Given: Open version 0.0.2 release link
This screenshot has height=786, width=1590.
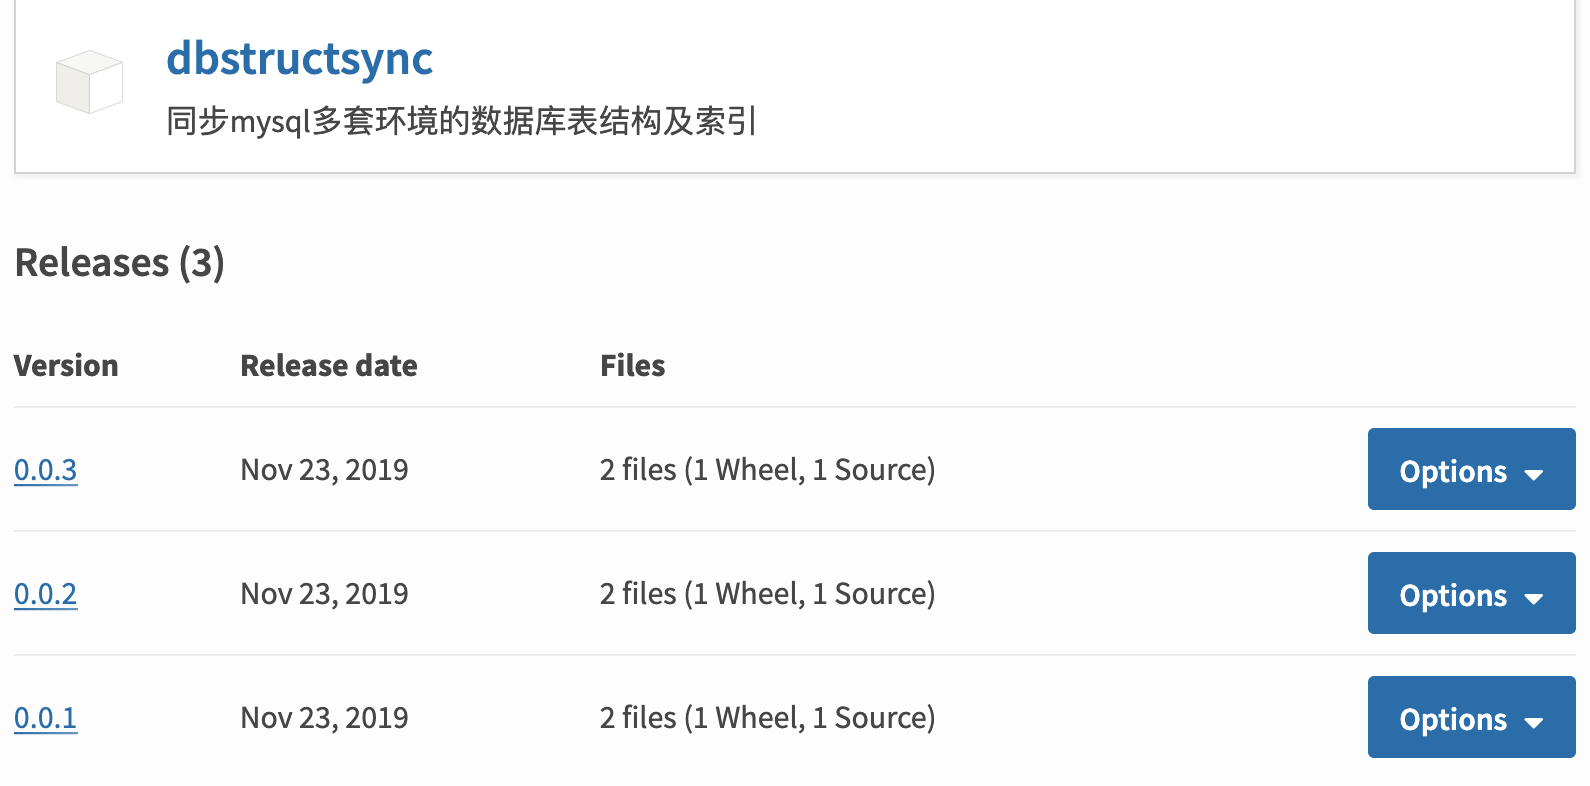Looking at the screenshot, I should pyautogui.click(x=46, y=594).
